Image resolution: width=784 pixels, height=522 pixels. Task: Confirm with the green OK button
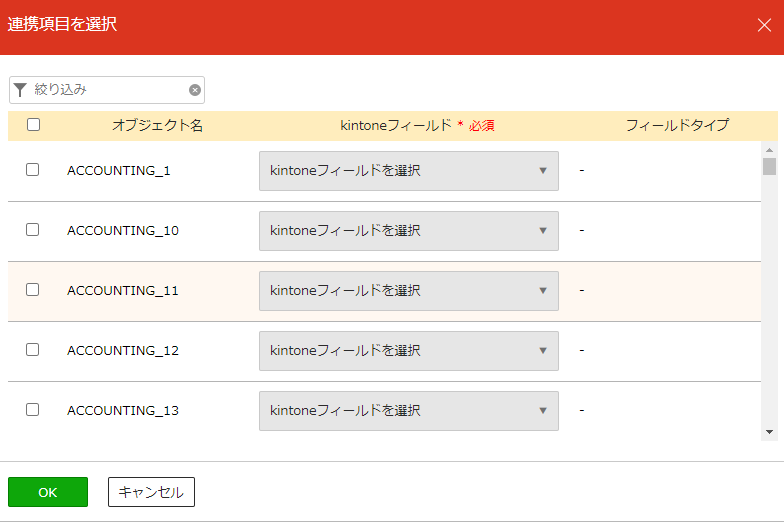[48, 492]
